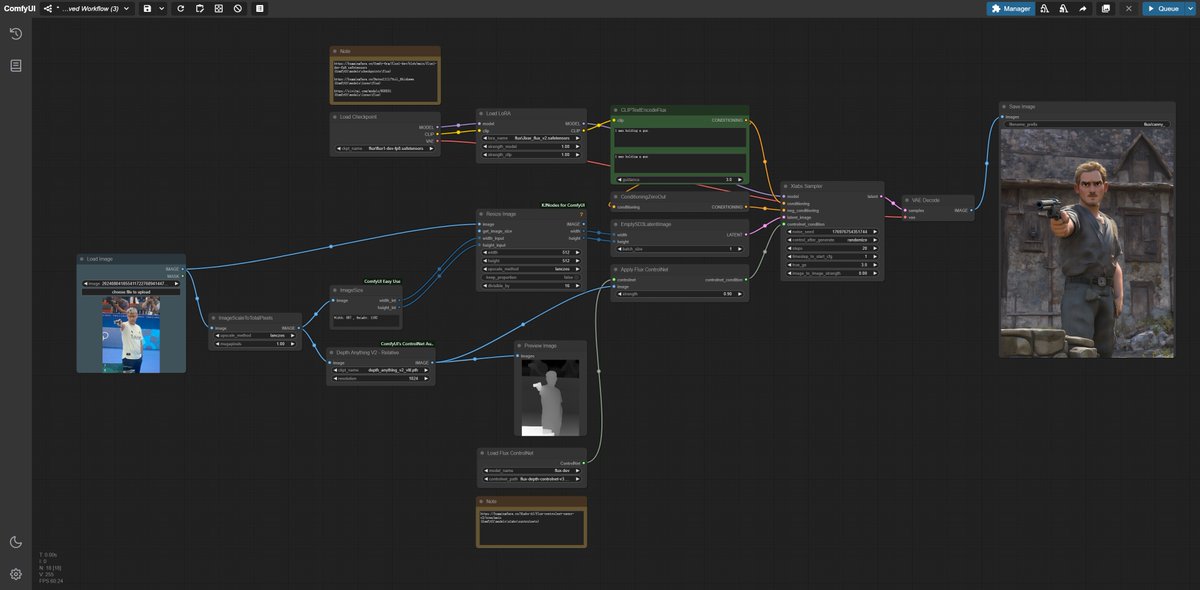1200x590 pixels.
Task: Collapse the Preview Image node dot
Action: 519,345
